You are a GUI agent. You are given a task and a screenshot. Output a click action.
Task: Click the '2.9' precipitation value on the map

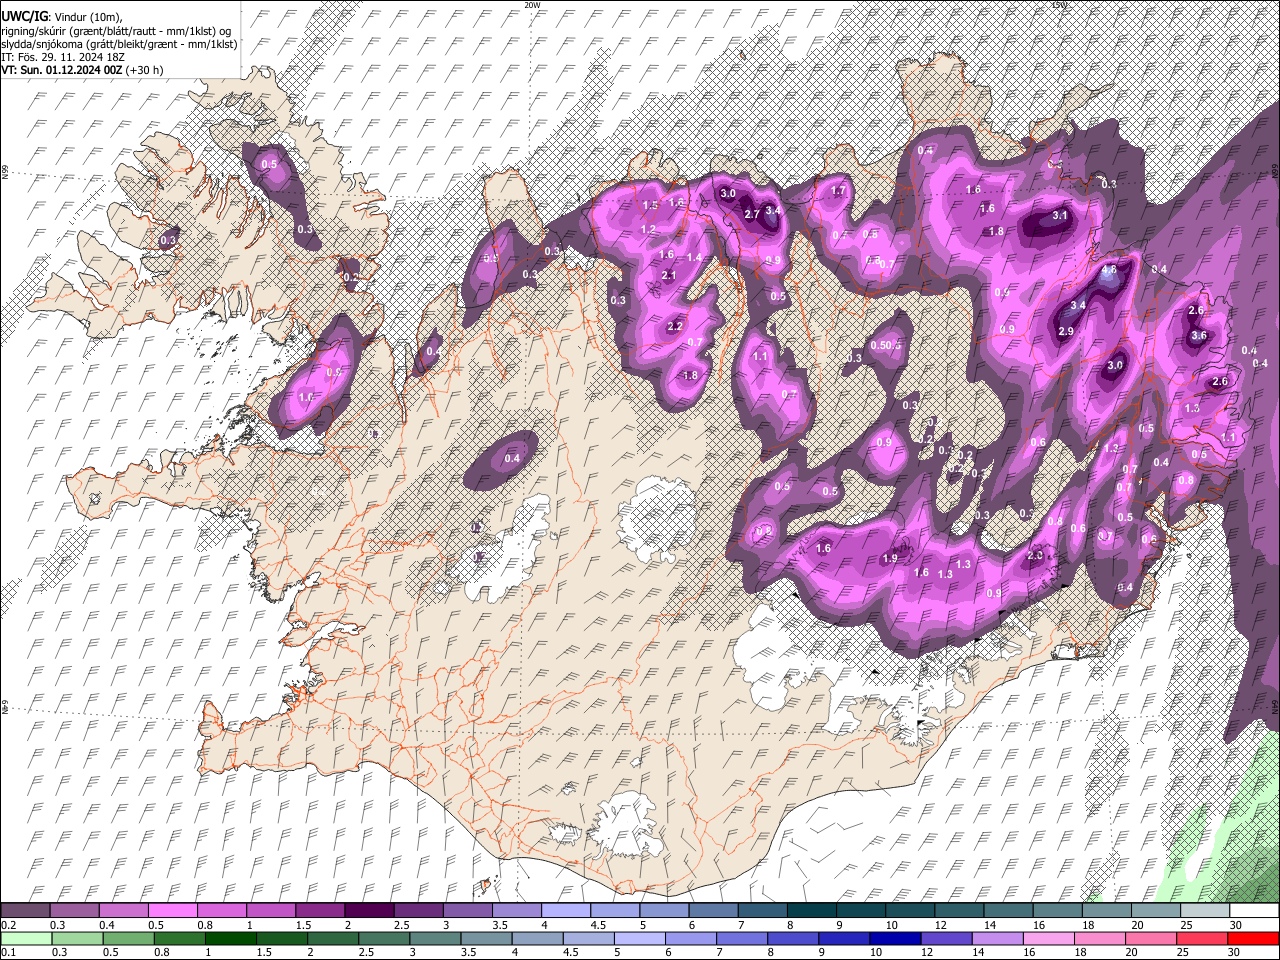point(1065,331)
